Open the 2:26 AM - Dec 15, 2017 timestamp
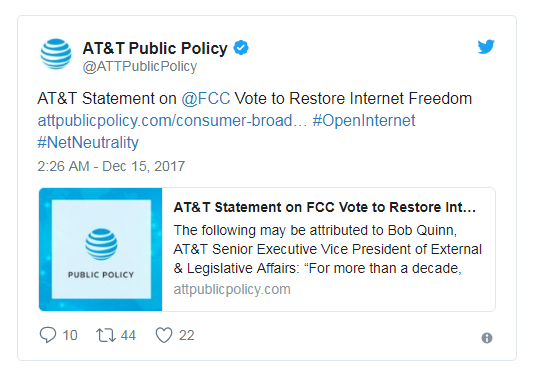Viewport: 533px width, 377px height. [111, 166]
